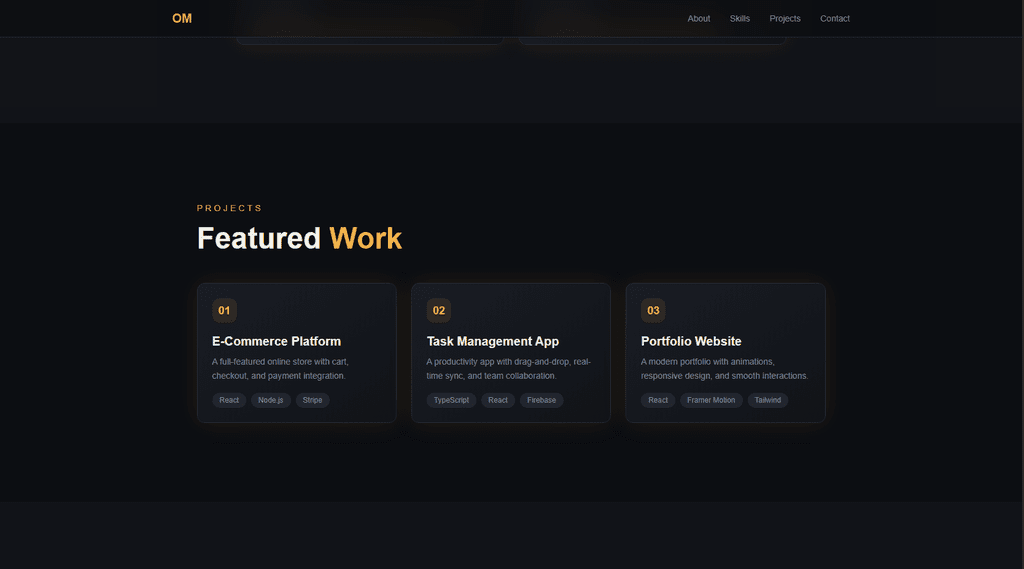Click the Stripe tag

coord(312,400)
